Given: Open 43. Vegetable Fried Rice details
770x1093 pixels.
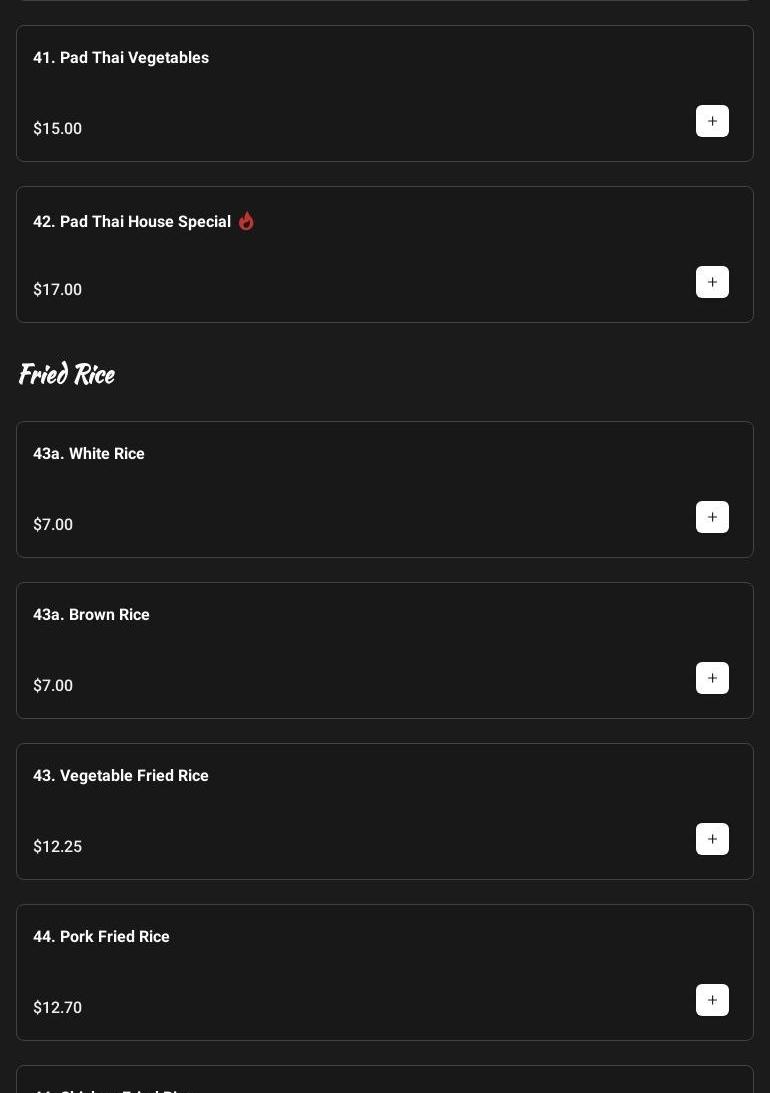Looking at the screenshot, I should click(x=121, y=776).
